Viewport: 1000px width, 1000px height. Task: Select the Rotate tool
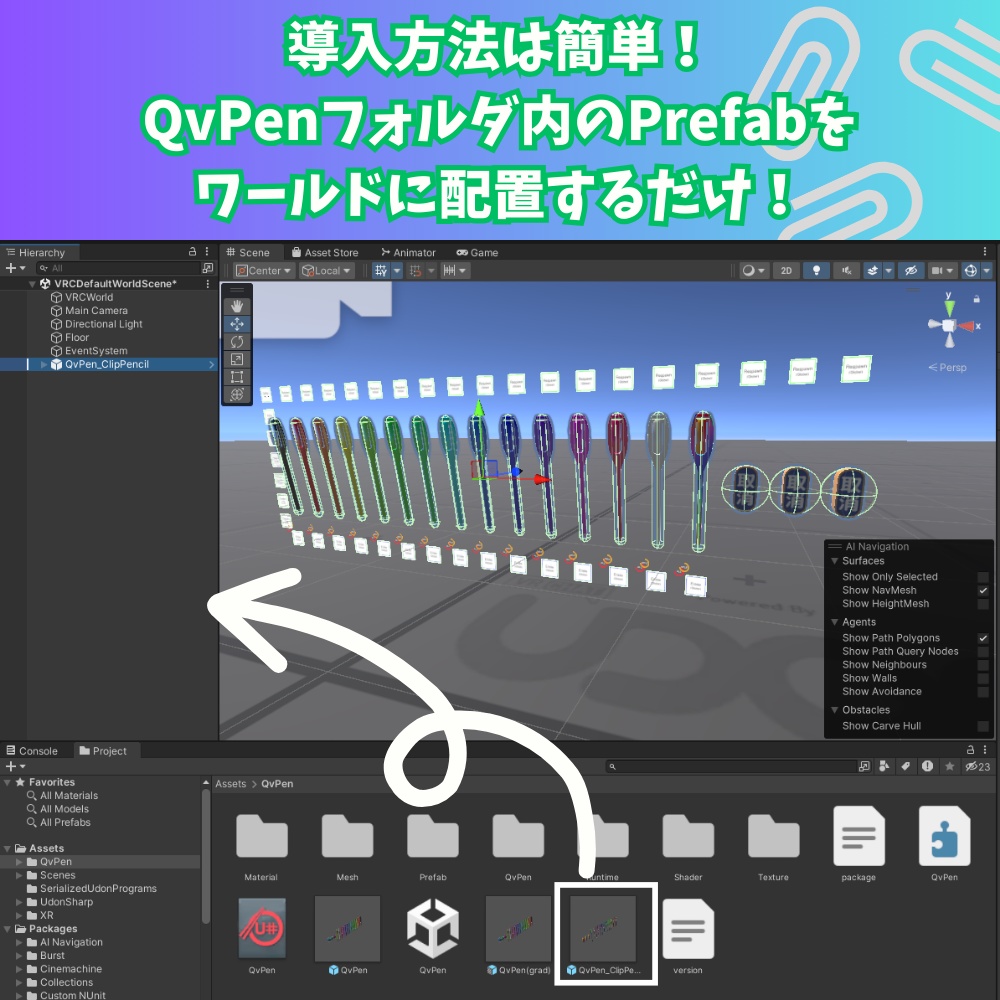(x=237, y=341)
